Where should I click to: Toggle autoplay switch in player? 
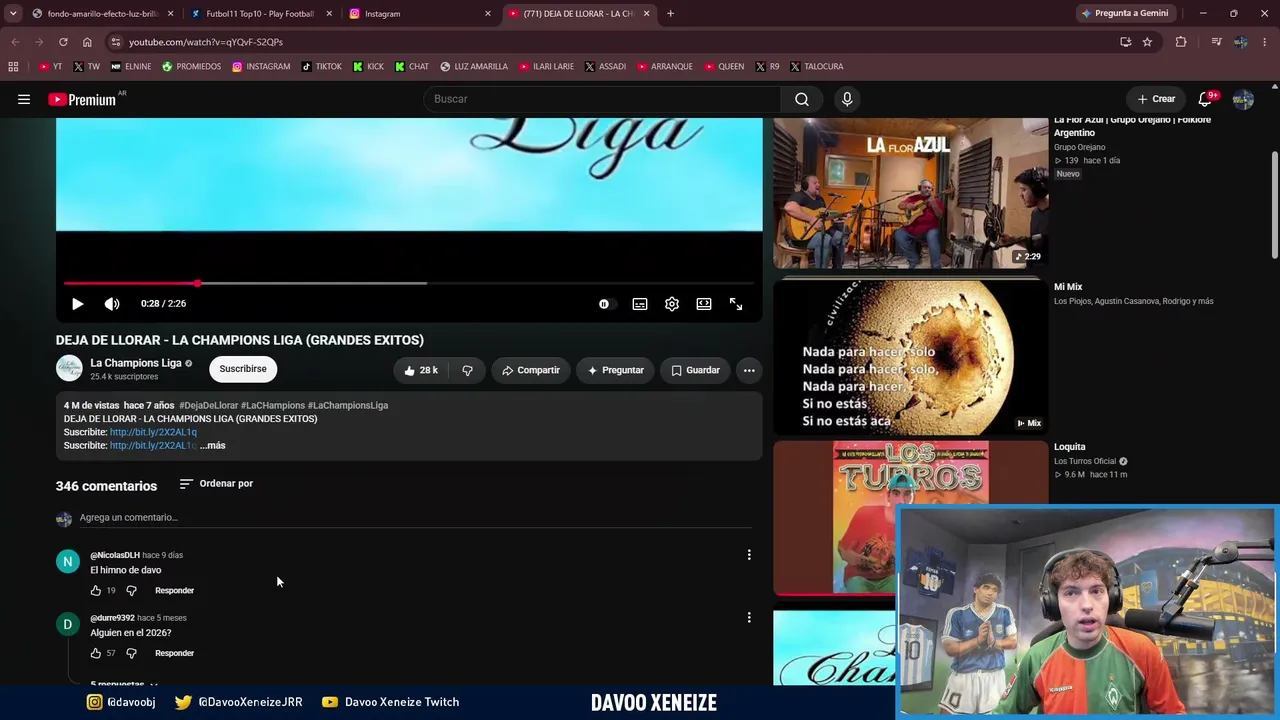605,304
